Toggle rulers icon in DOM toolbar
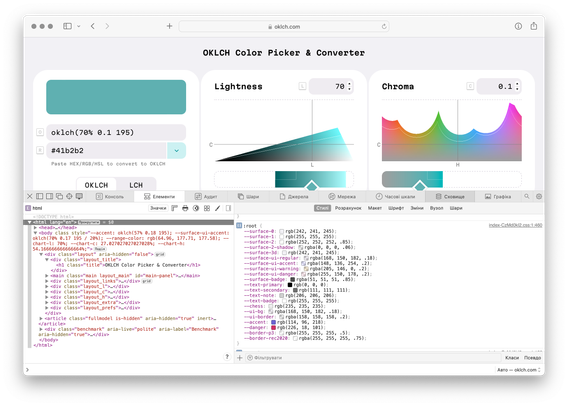 point(175,208)
